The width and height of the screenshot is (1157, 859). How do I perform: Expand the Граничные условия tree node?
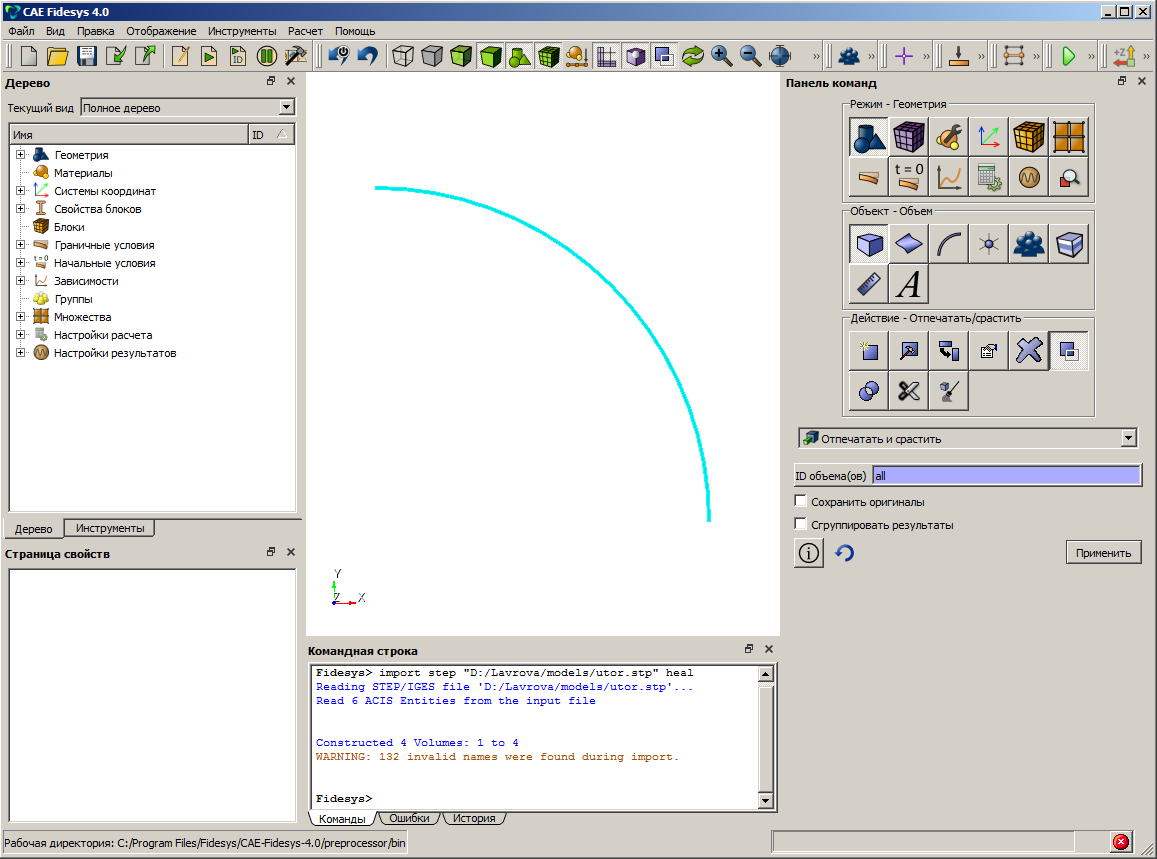[x=21, y=245]
